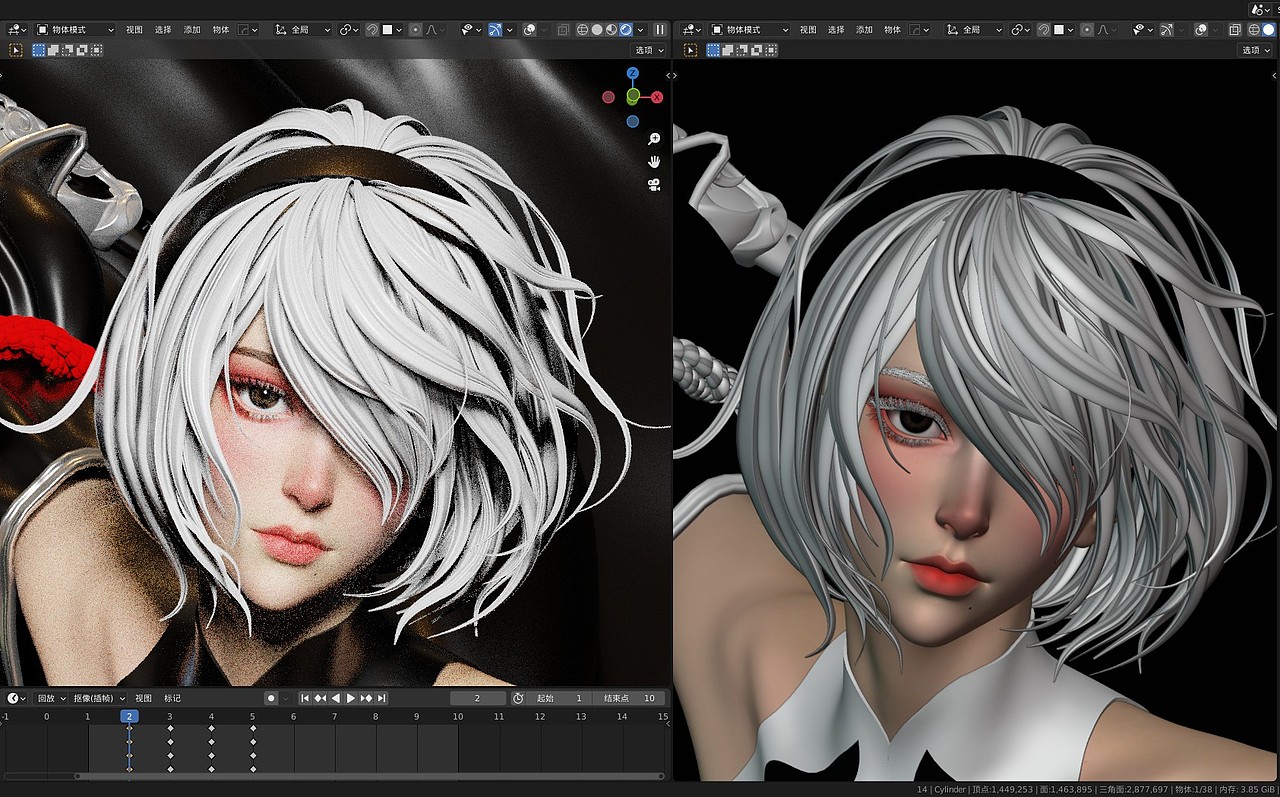The width and height of the screenshot is (1280, 797).
Task: Open 选择 menu in left viewport header
Action: (x=163, y=30)
